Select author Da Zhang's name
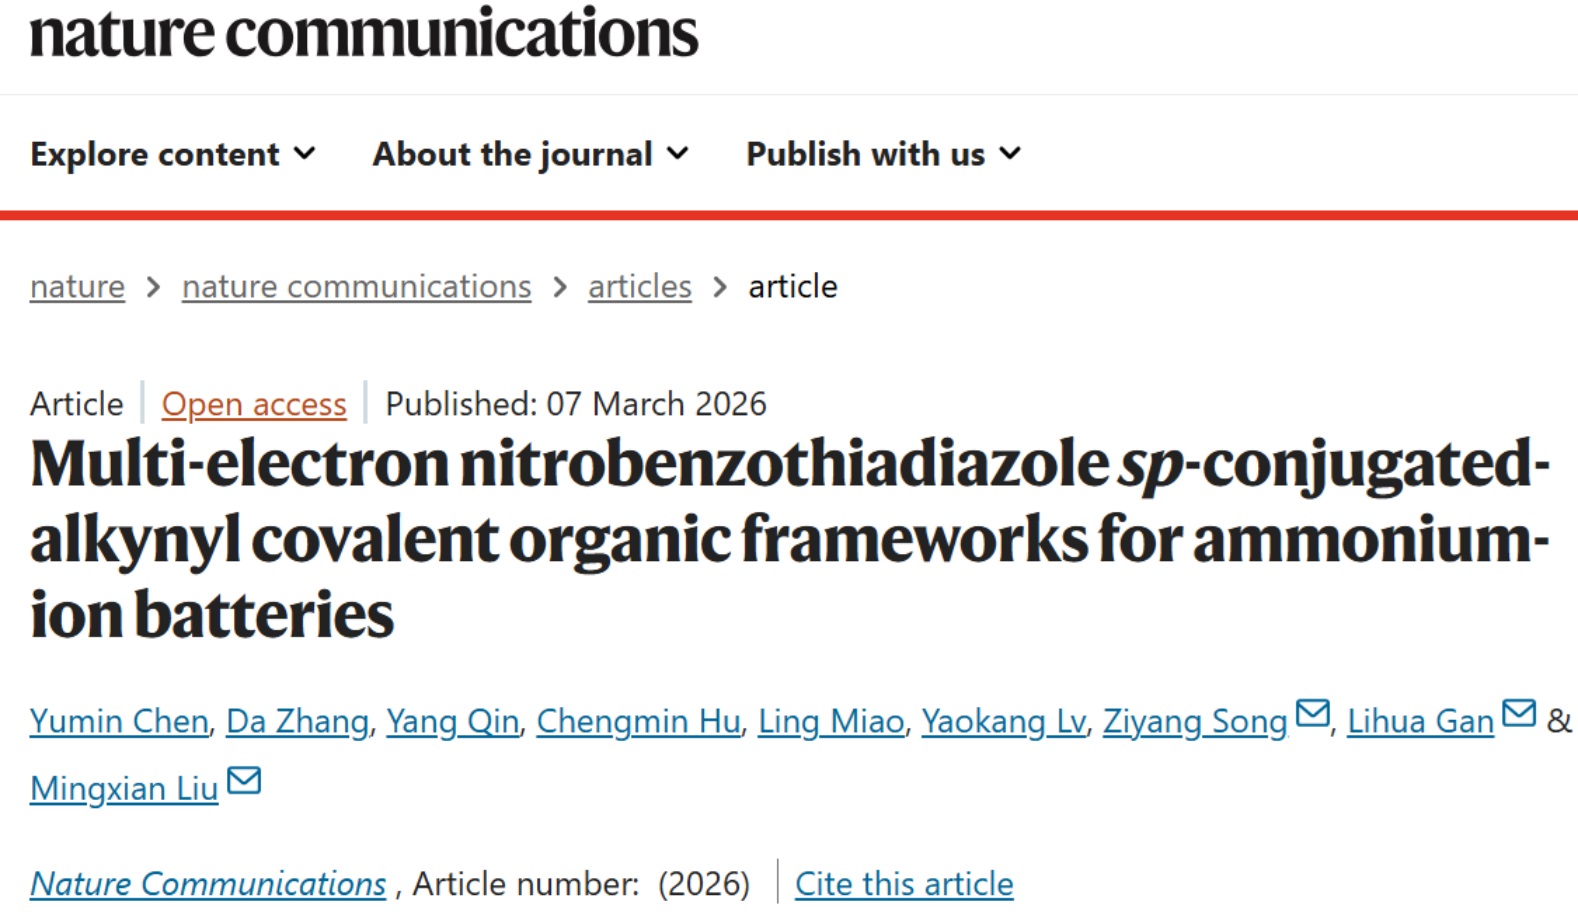 (x=297, y=721)
